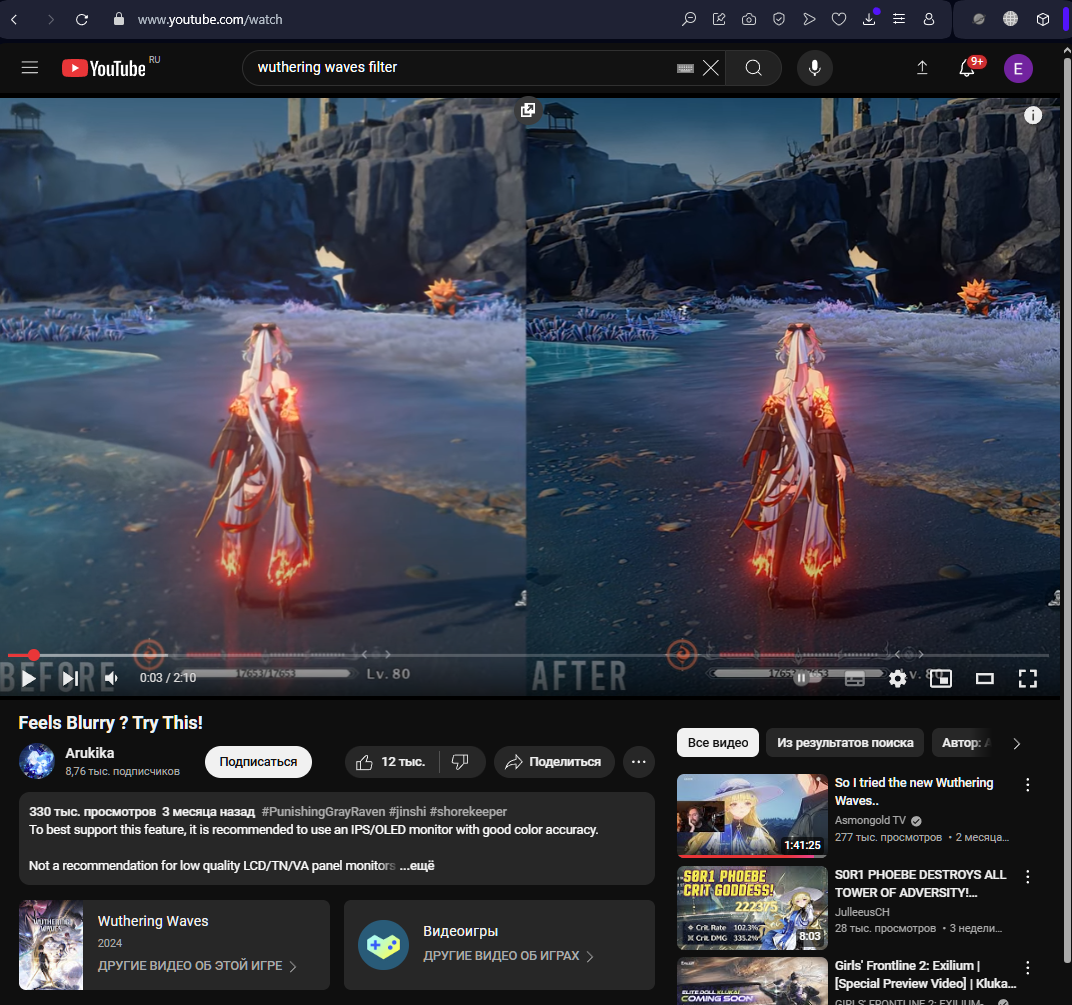Go to the YouTube home logo
Screen dimensions: 1072x1005
click(x=104, y=68)
